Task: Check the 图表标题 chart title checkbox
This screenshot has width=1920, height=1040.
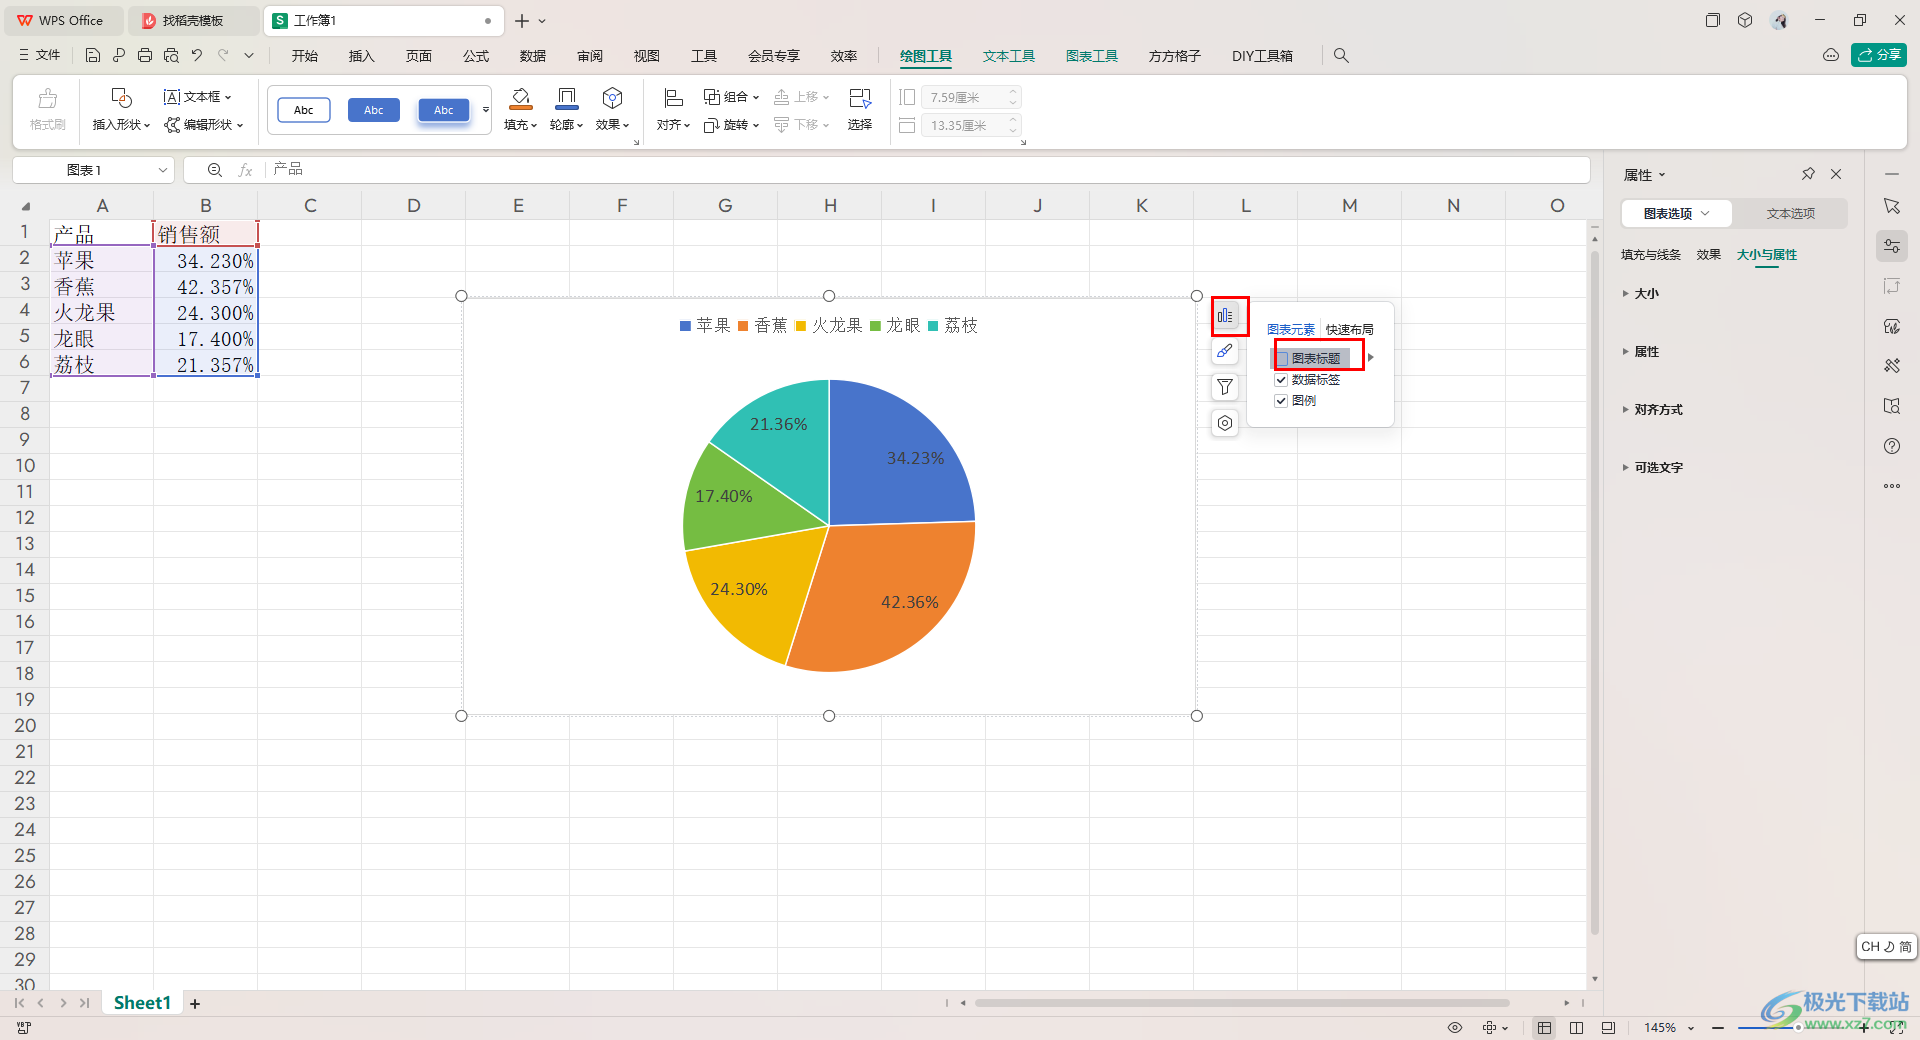Action: (1282, 358)
